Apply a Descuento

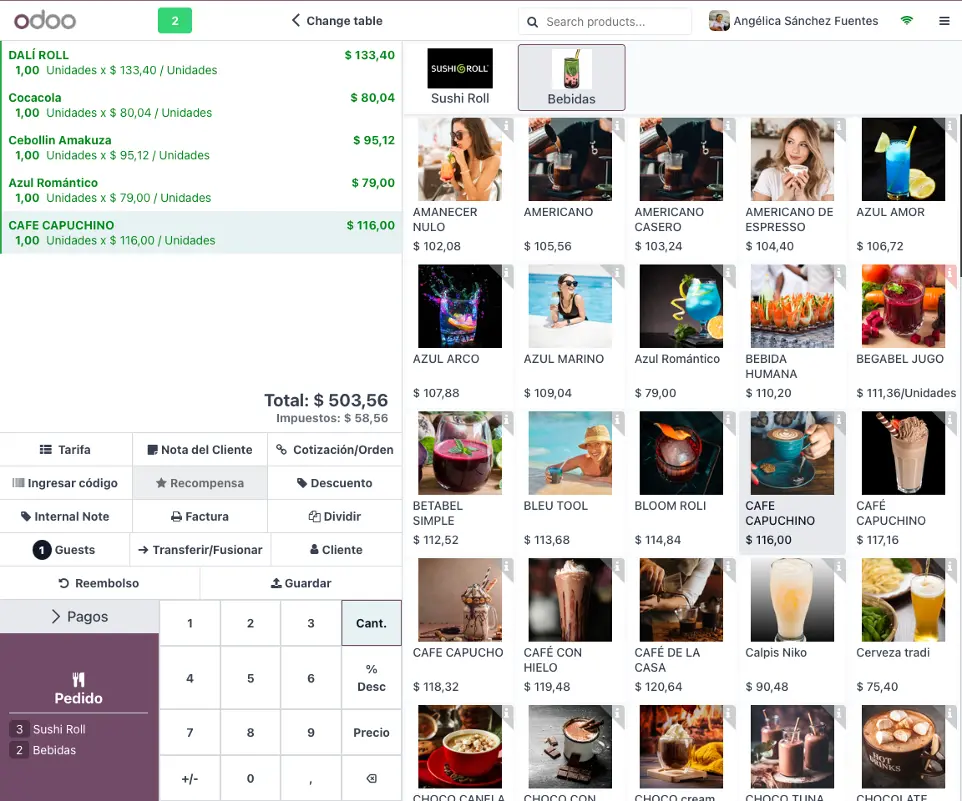(335, 483)
